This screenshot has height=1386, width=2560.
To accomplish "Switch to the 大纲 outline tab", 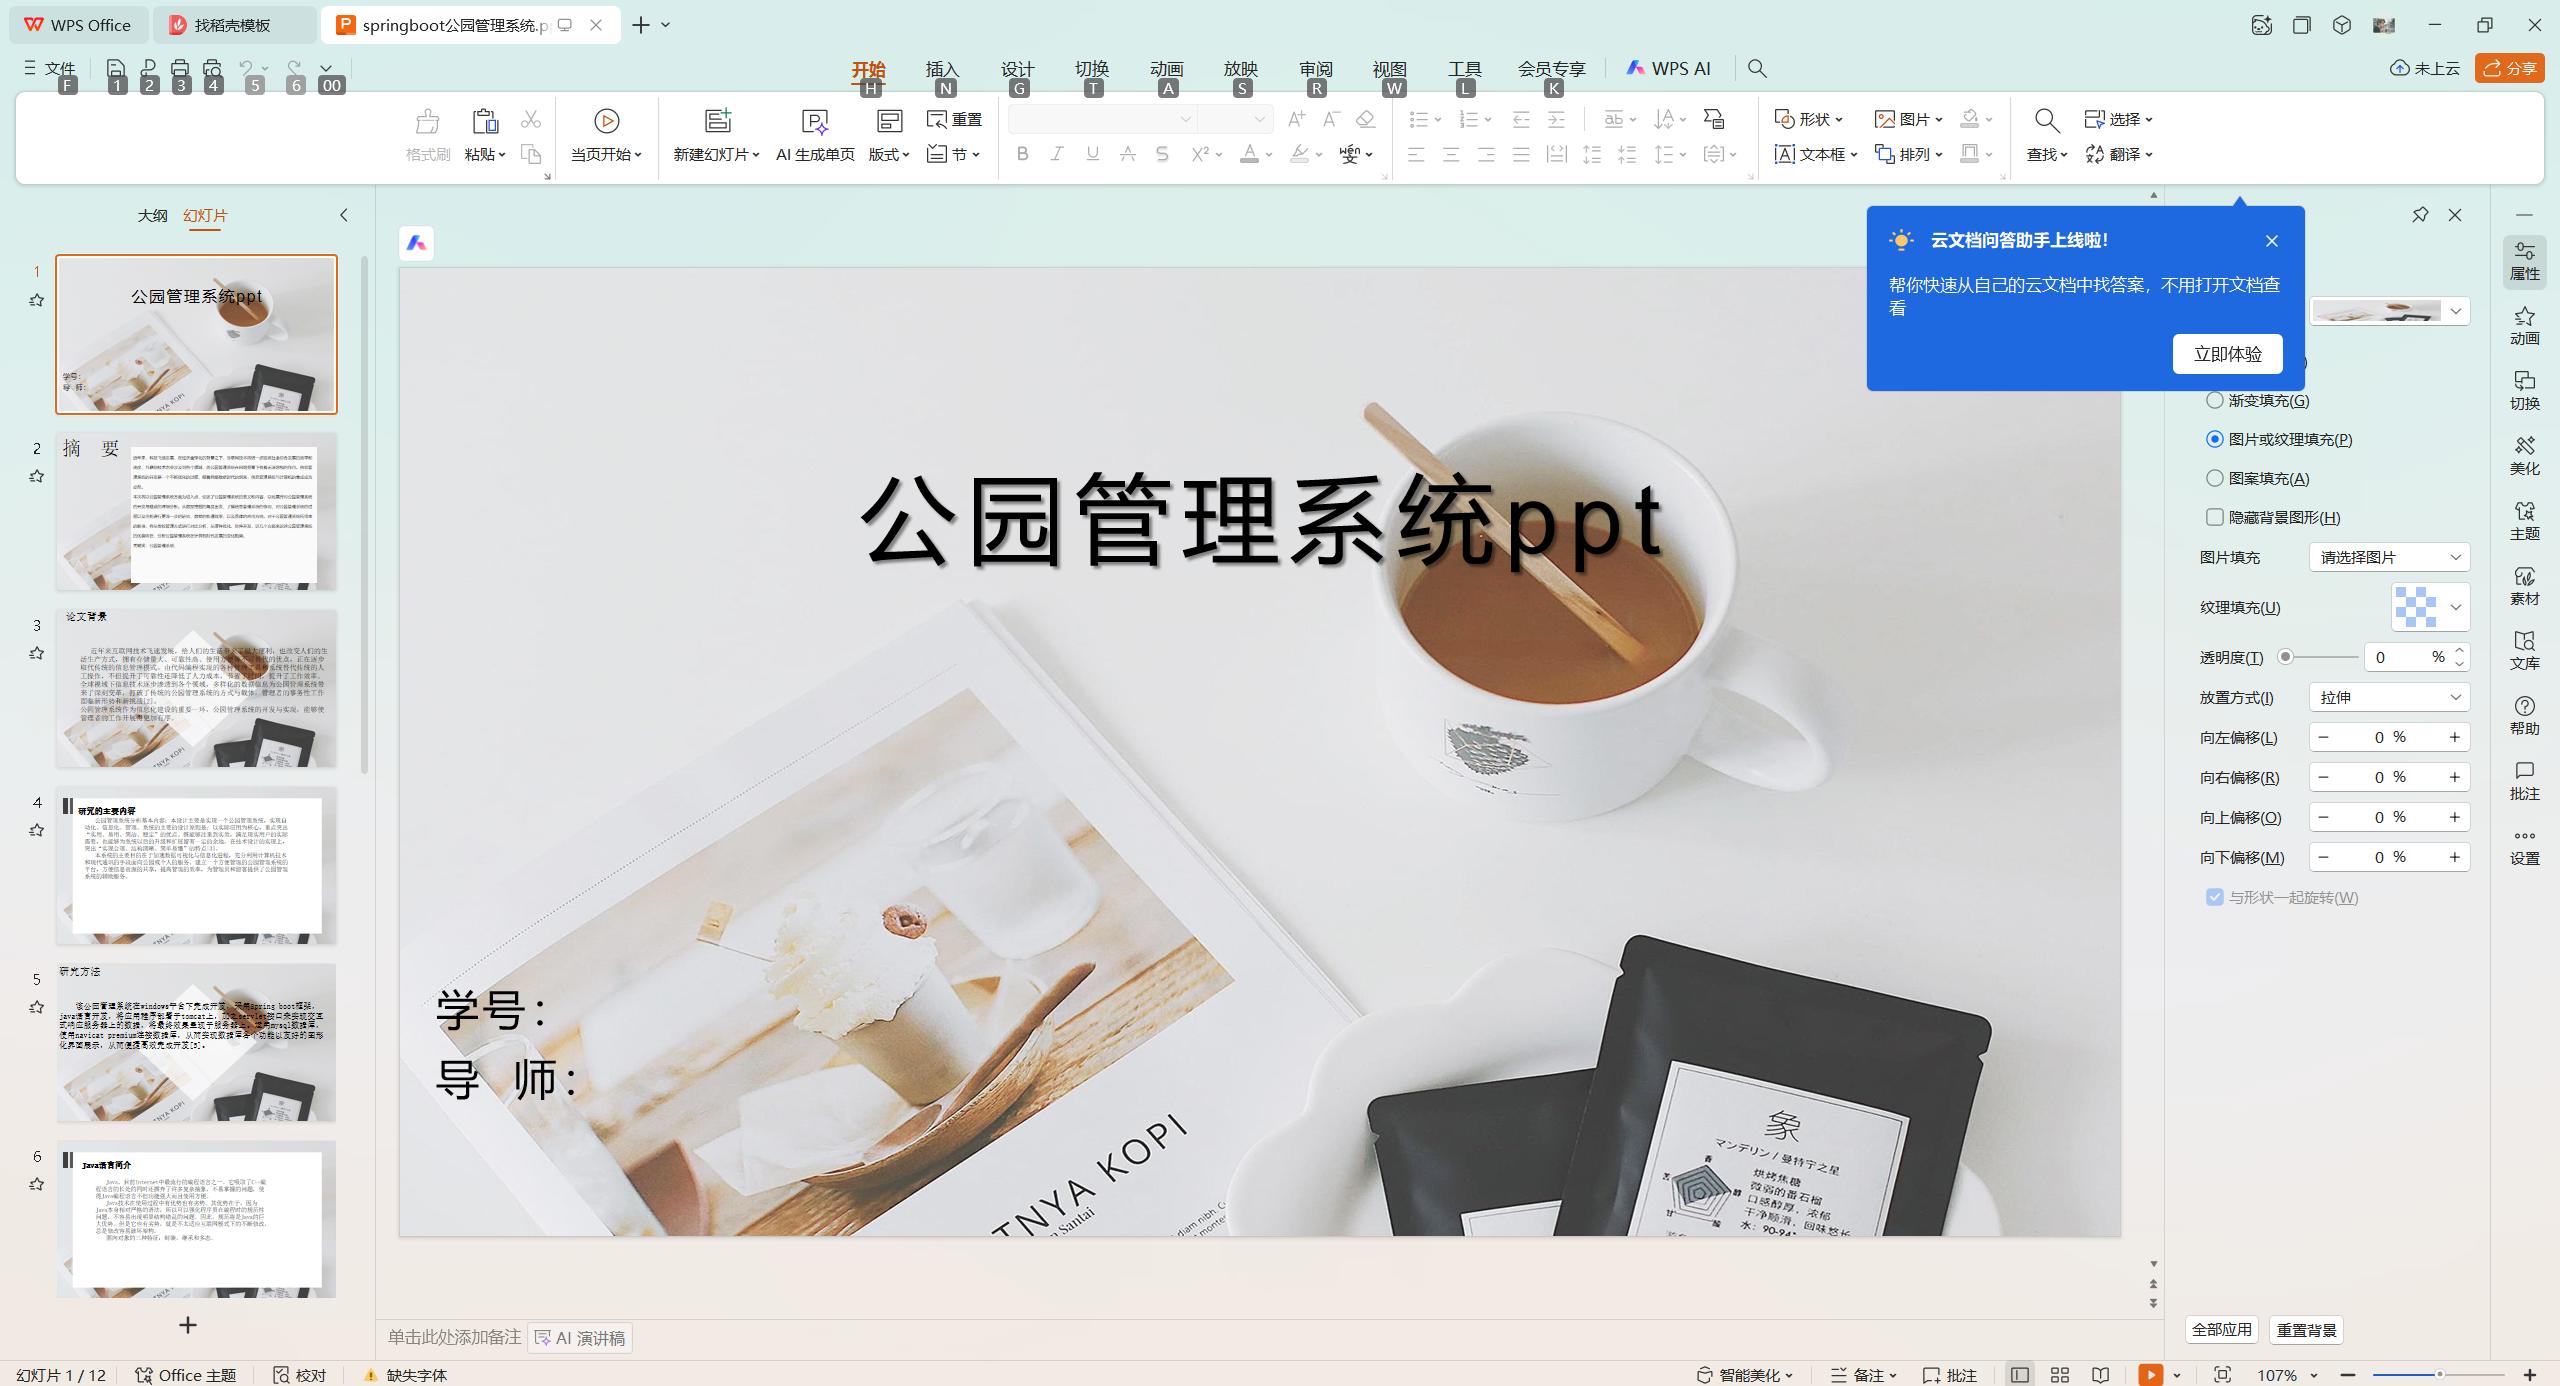I will [152, 215].
